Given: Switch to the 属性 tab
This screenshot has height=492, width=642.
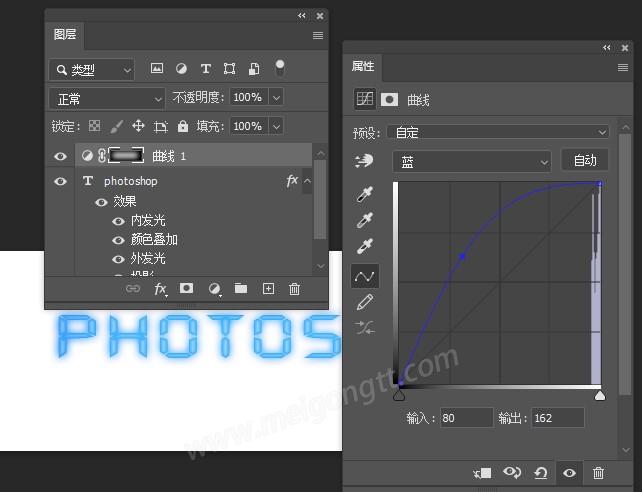Looking at the screenshot, I should click(x=363, y=66).
